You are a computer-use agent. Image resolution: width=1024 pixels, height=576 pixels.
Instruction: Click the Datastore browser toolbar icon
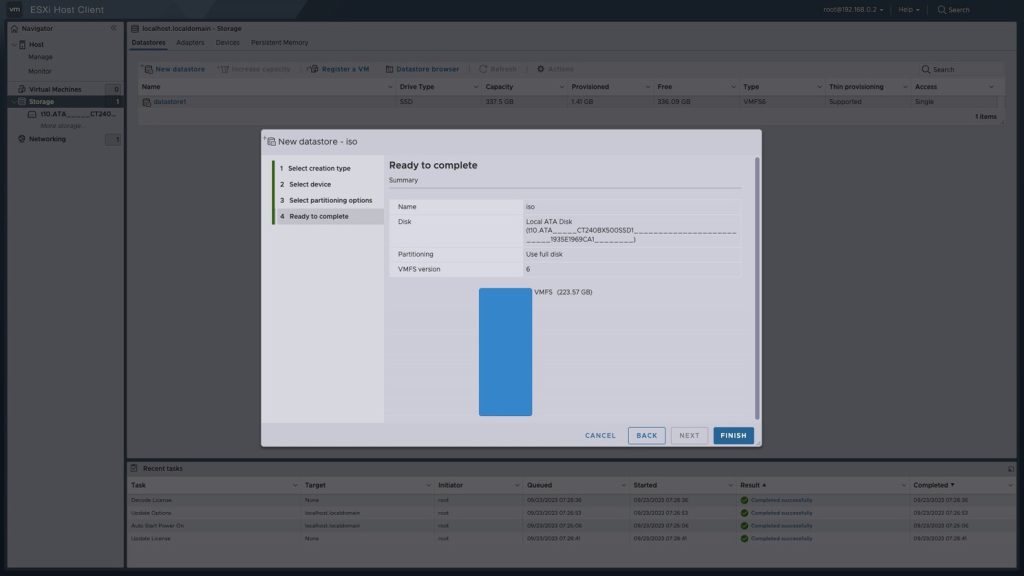389,69
